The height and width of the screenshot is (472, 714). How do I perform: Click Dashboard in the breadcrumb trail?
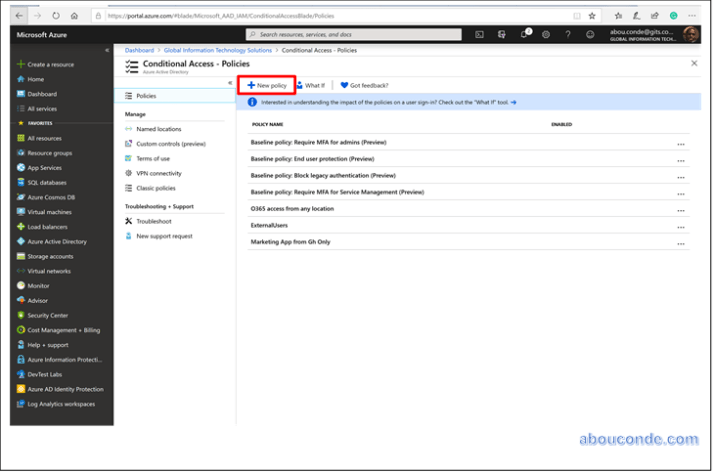(141, 49)
